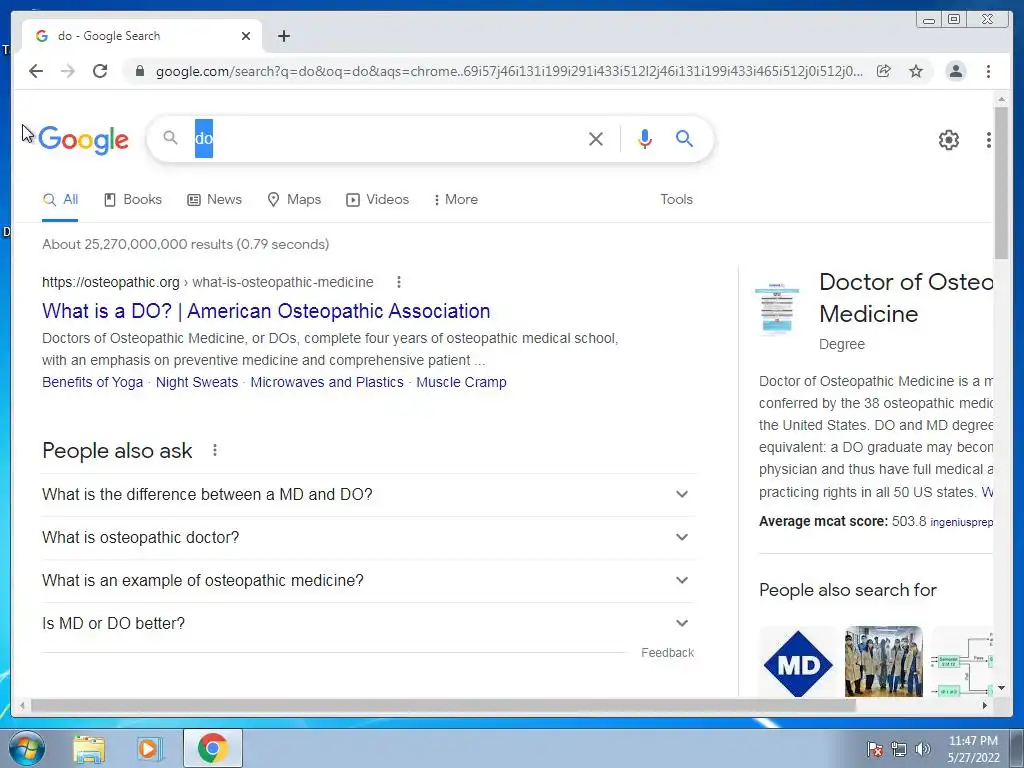The height and width of the screenshot is (768, 1024).
Task: Switch to the Maps tab
Action: pyautogui.click(x=295, y=199)
